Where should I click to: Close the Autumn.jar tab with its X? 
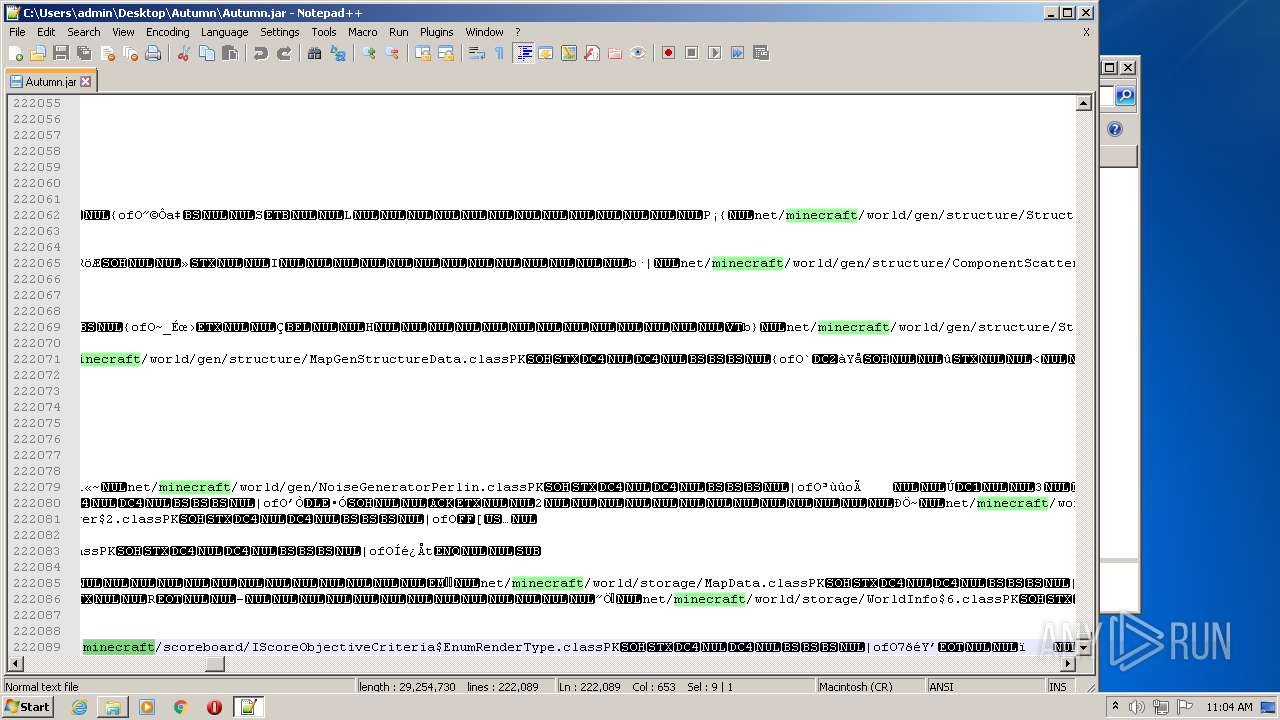(x=86, y=82)
